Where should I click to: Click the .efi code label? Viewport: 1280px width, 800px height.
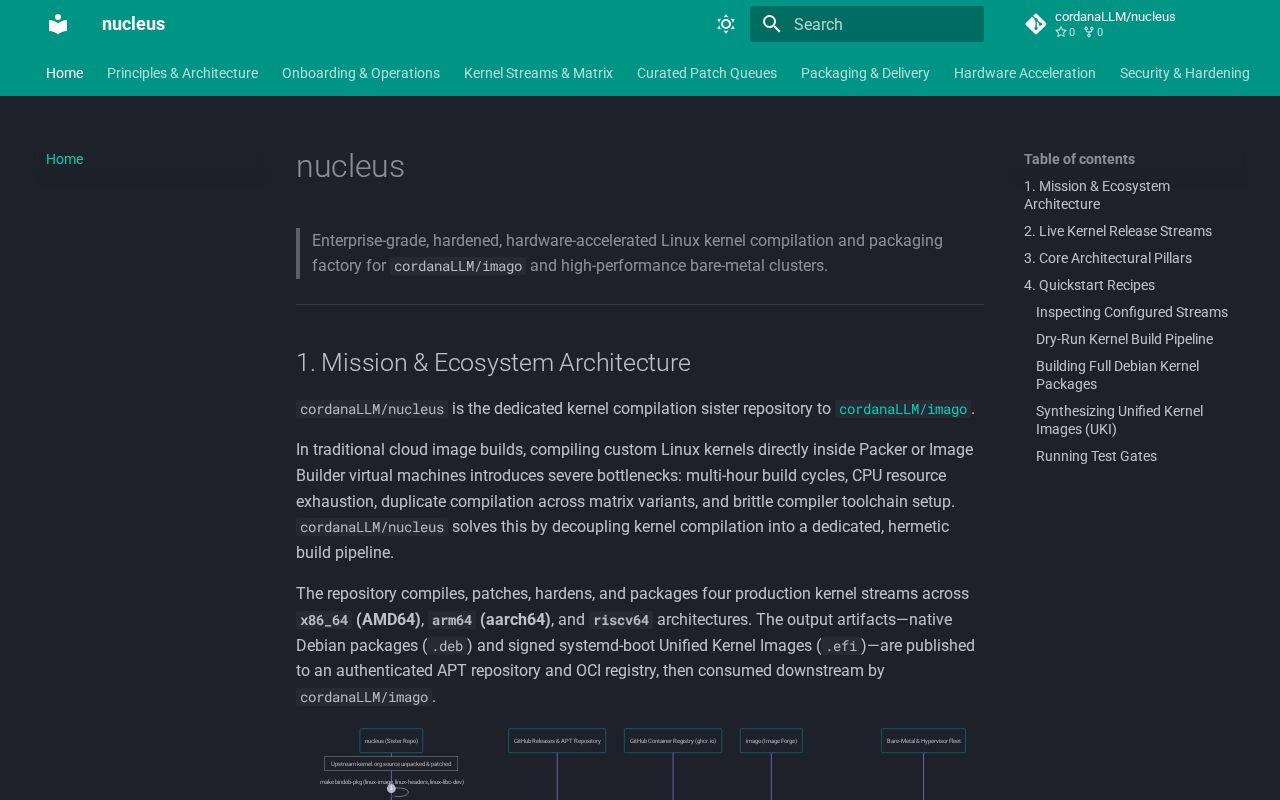coord(842,646)
